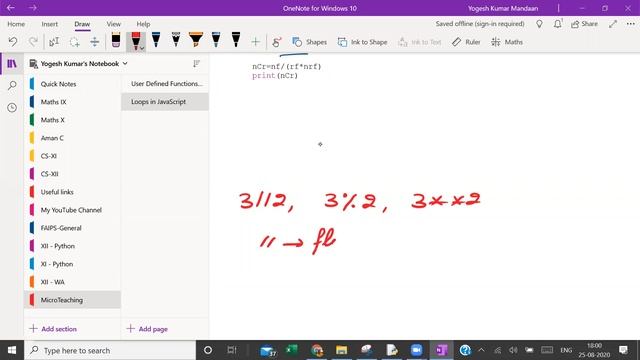
Task: Open Task View on taskbar
Action: [x=232, y=350]
